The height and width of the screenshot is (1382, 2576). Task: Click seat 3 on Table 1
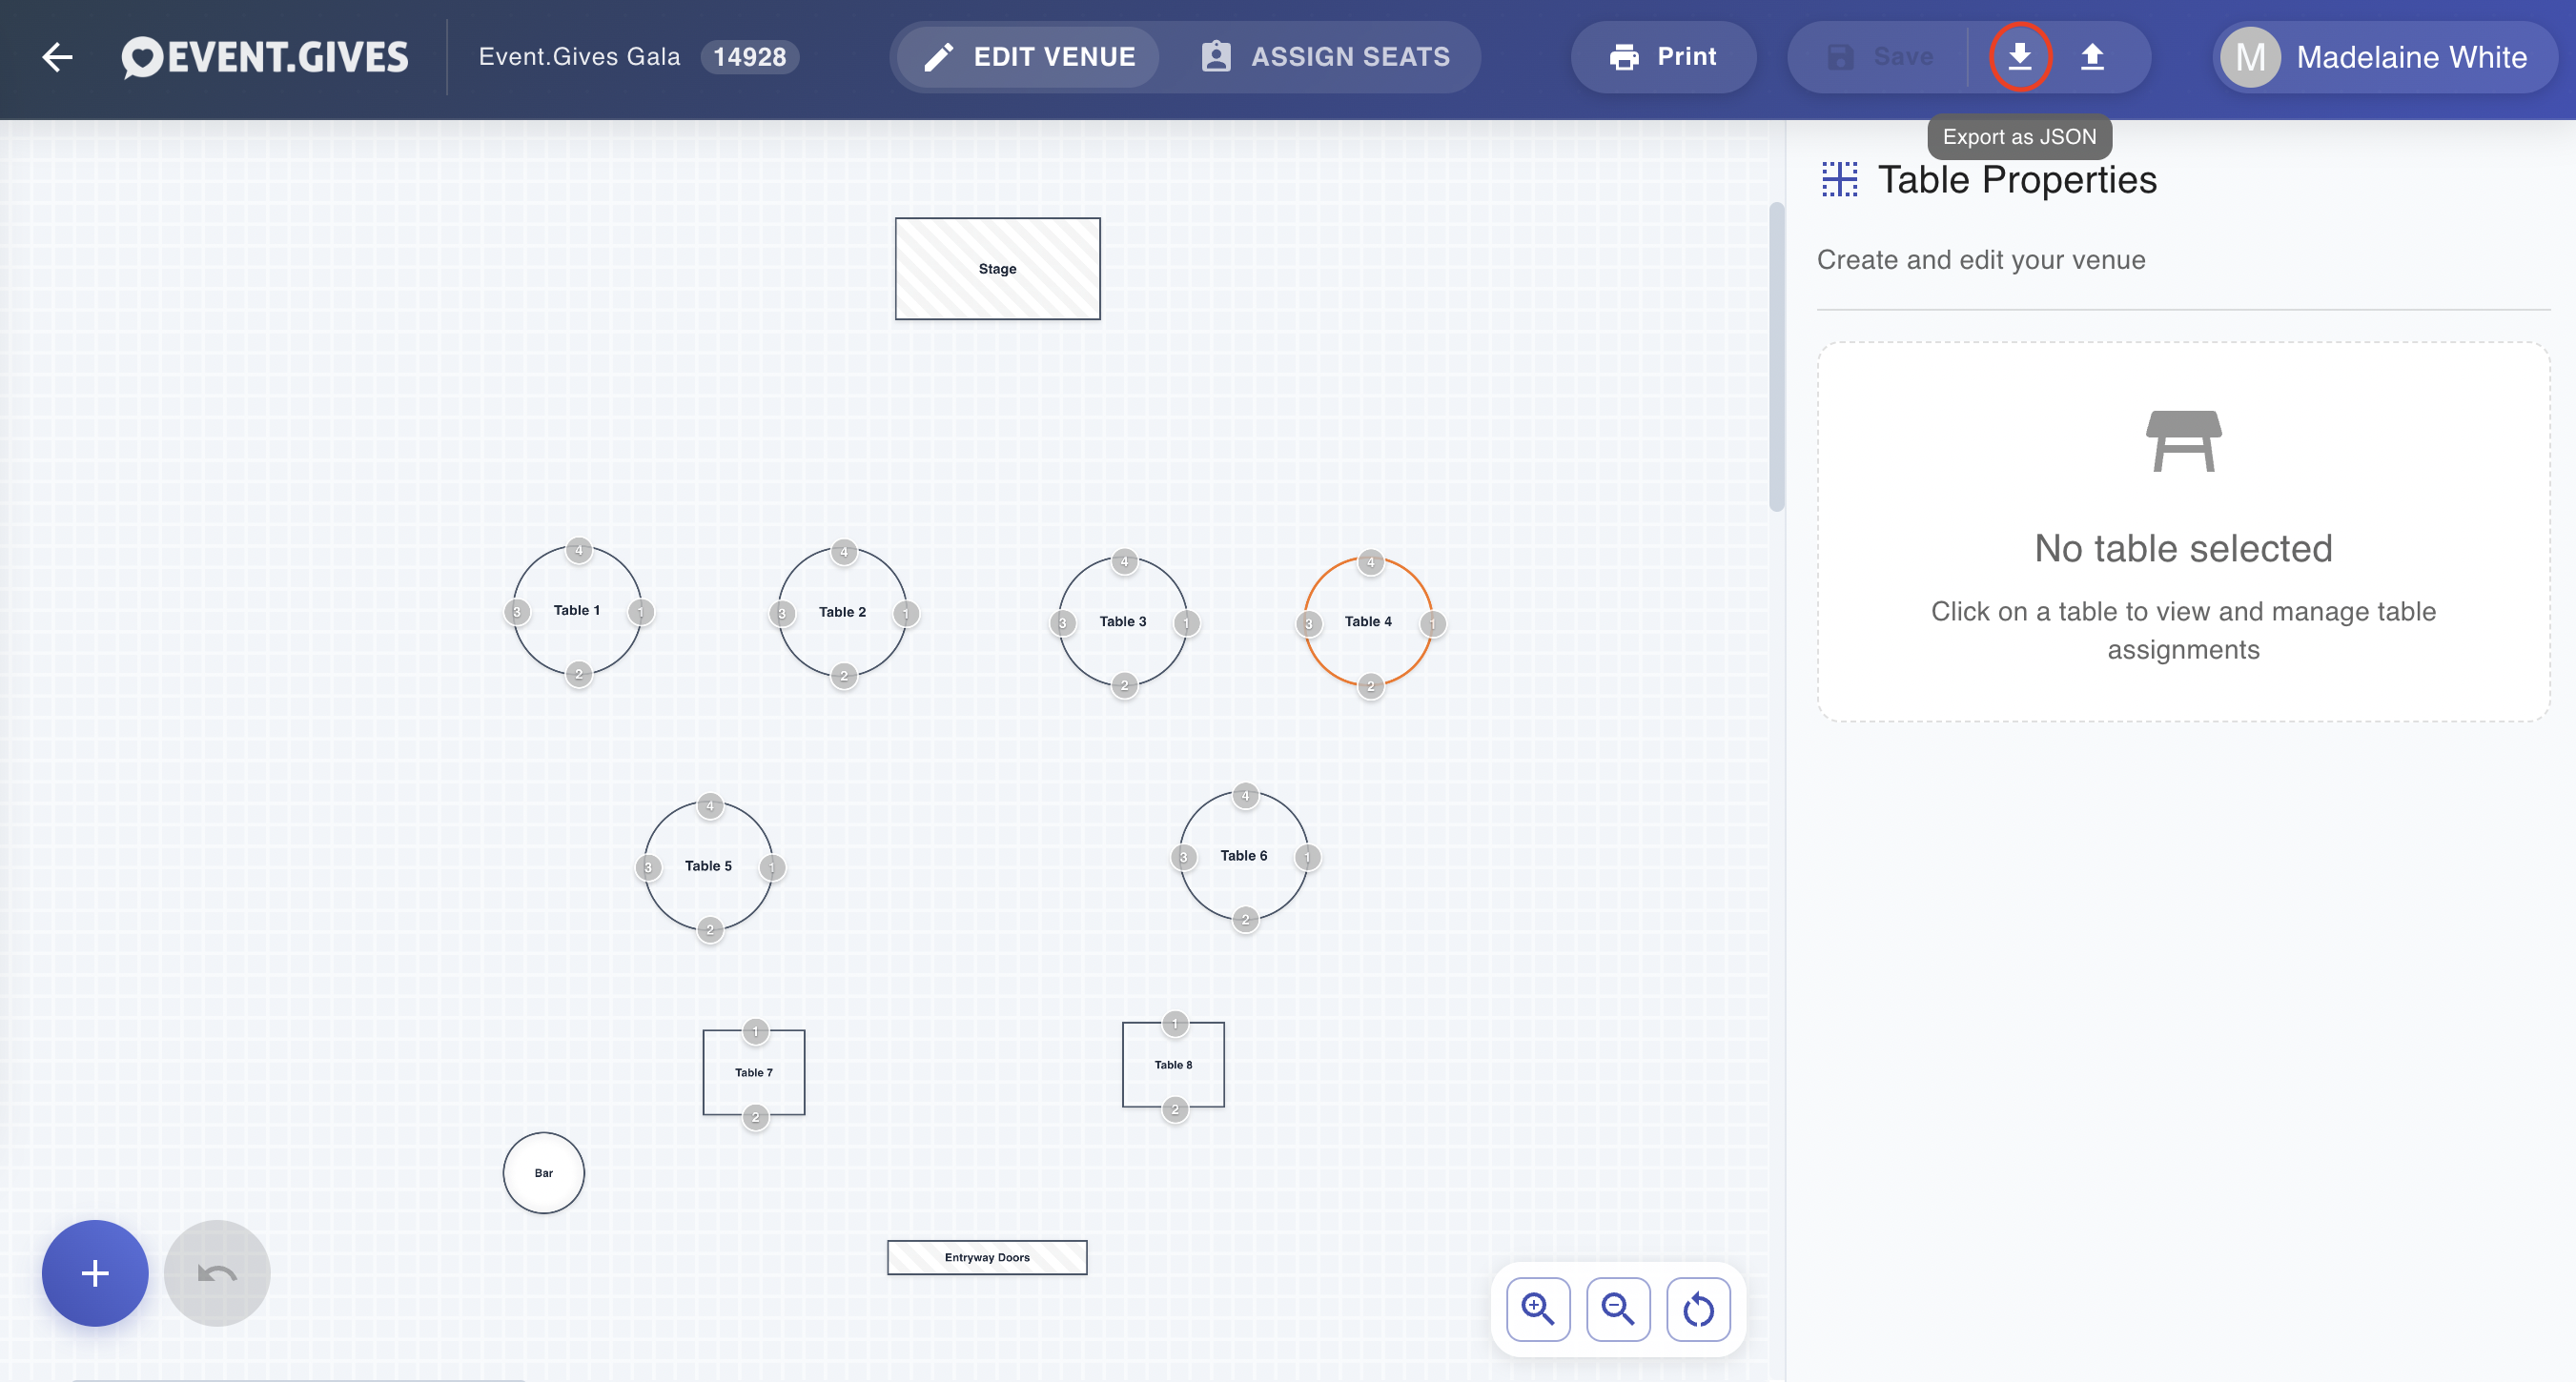pyautogui.click(x=517, y=612)
